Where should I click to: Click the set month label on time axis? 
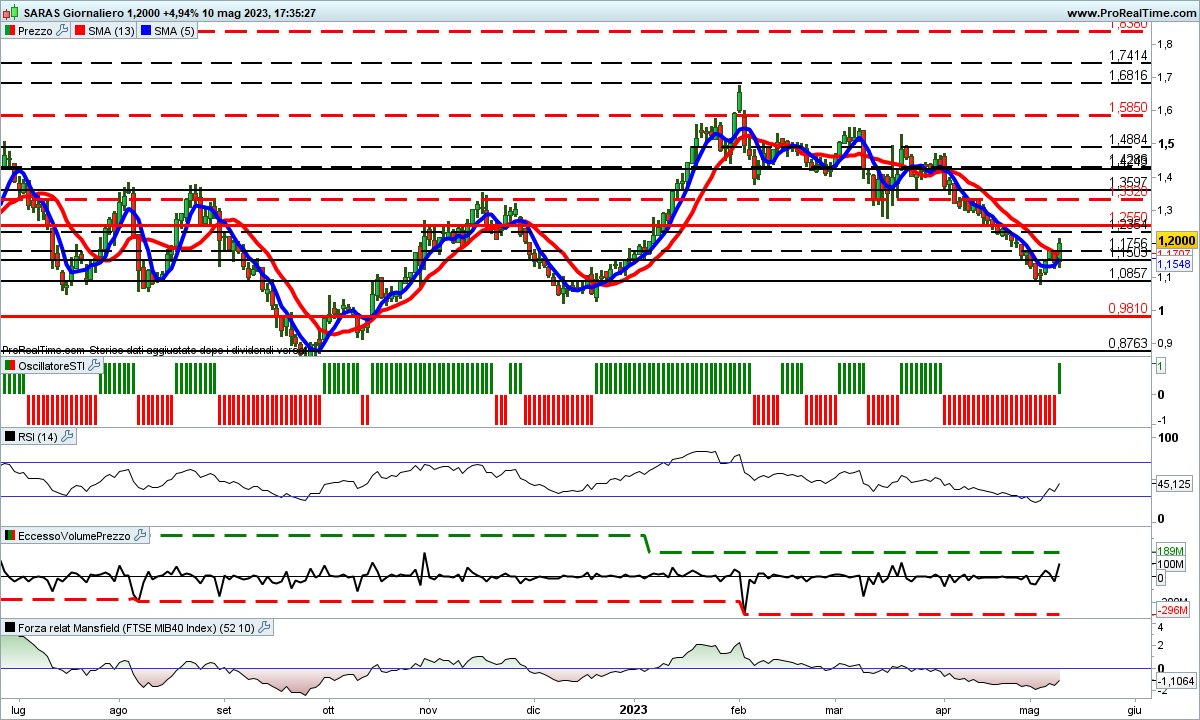224,710
